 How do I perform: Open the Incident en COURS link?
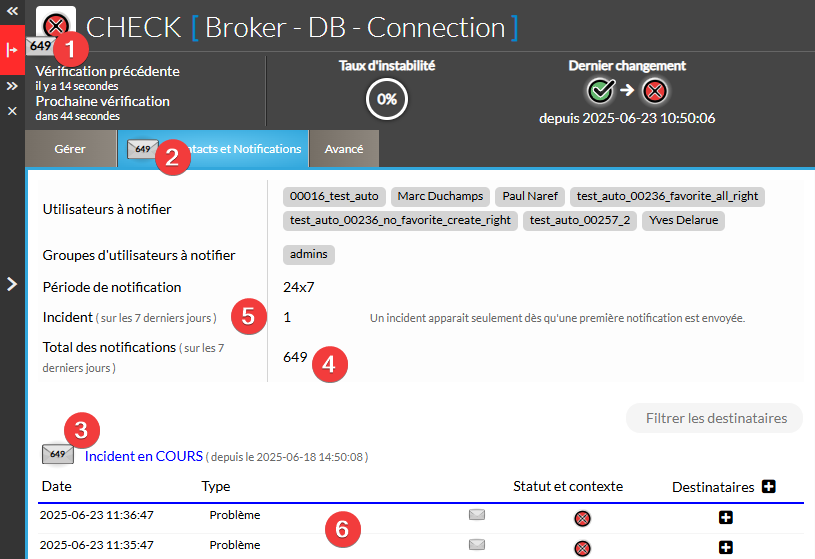[144, 456]
